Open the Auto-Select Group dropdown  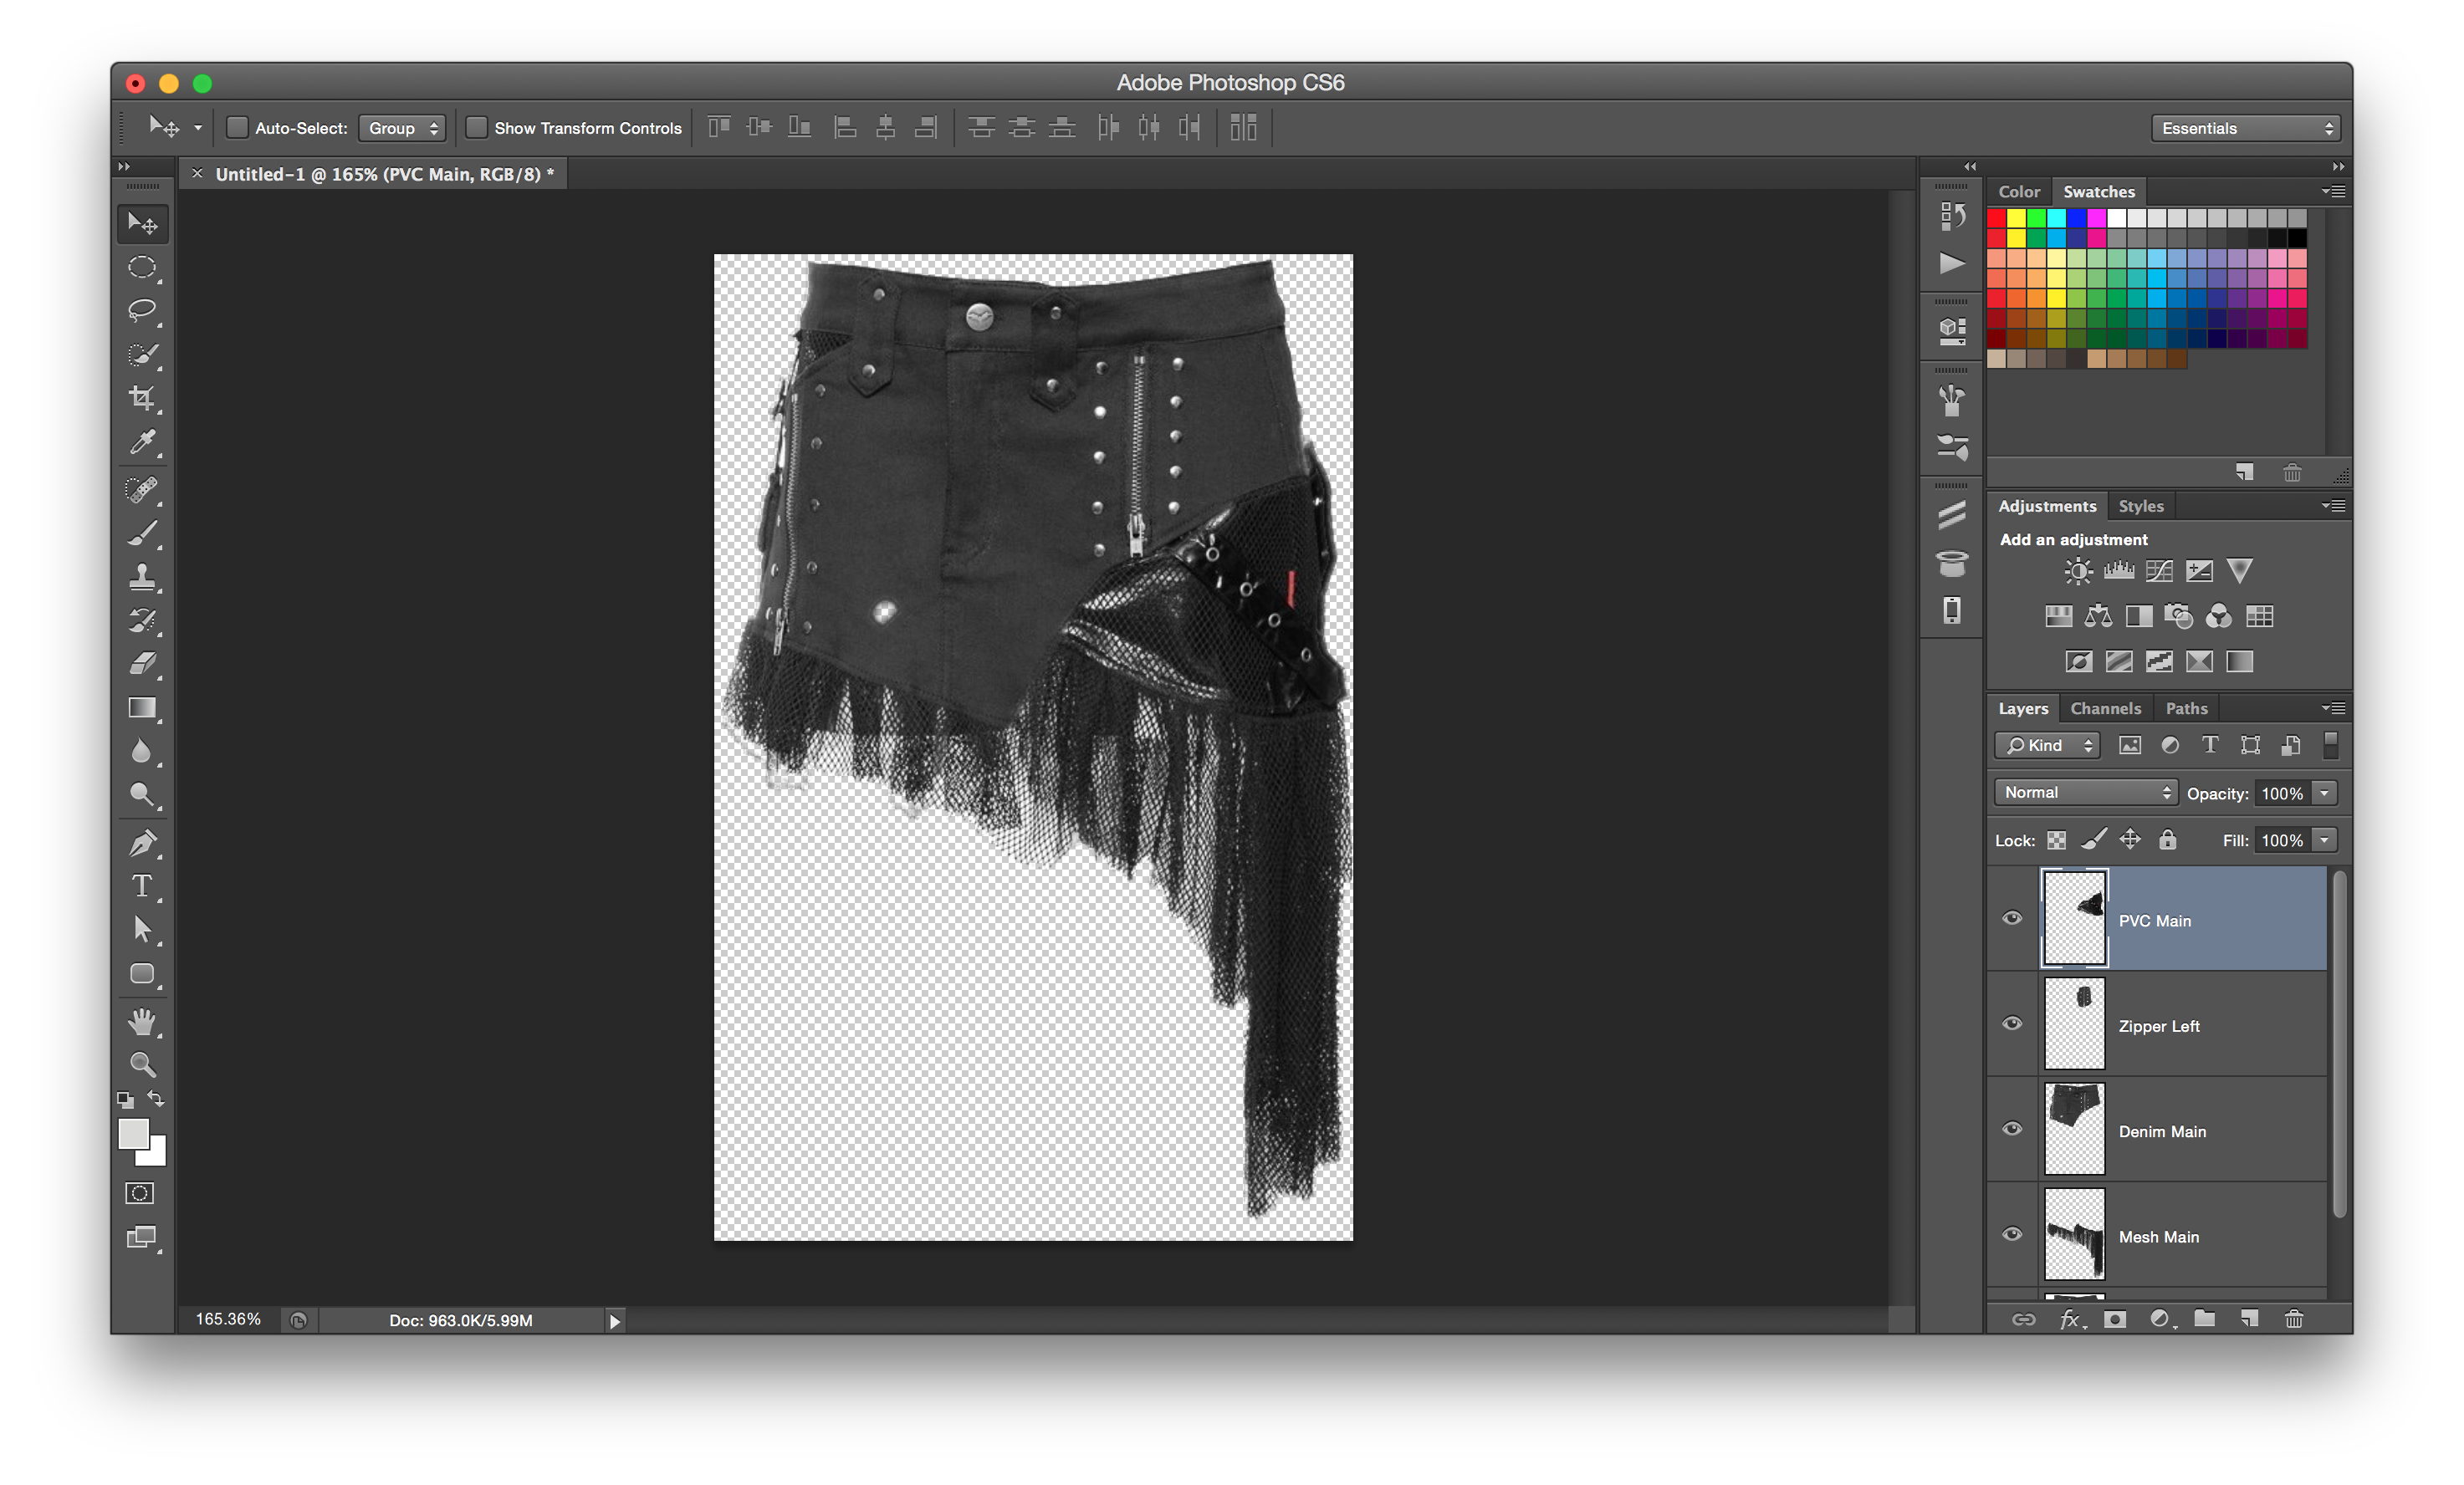click(x=402, y=128)
